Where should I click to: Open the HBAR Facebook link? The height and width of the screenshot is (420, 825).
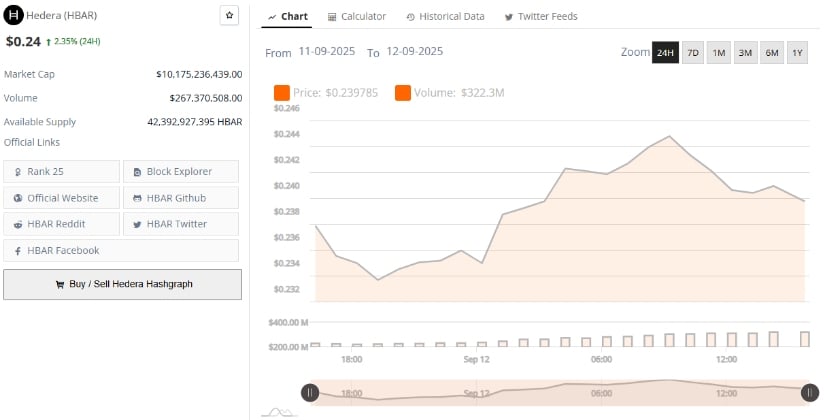point(121,251)
